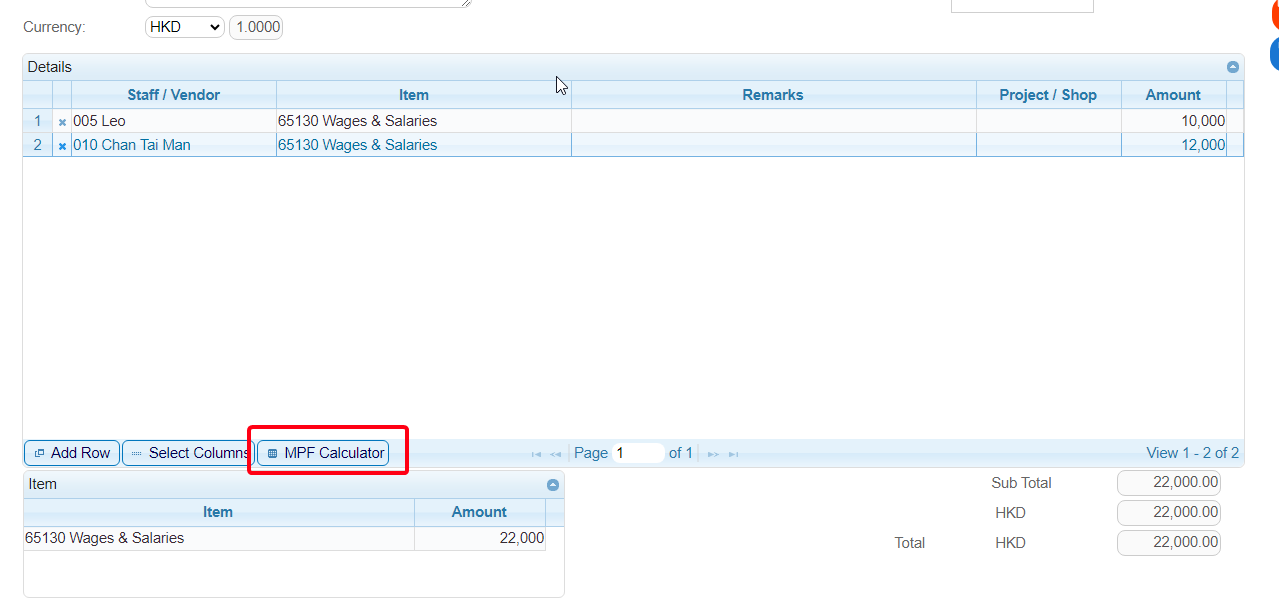Image resolution: width=1279 pixels, height=615 pixels.
Task: Sort by the Staff / Vendor column header
Action: [x=173, y=95]
